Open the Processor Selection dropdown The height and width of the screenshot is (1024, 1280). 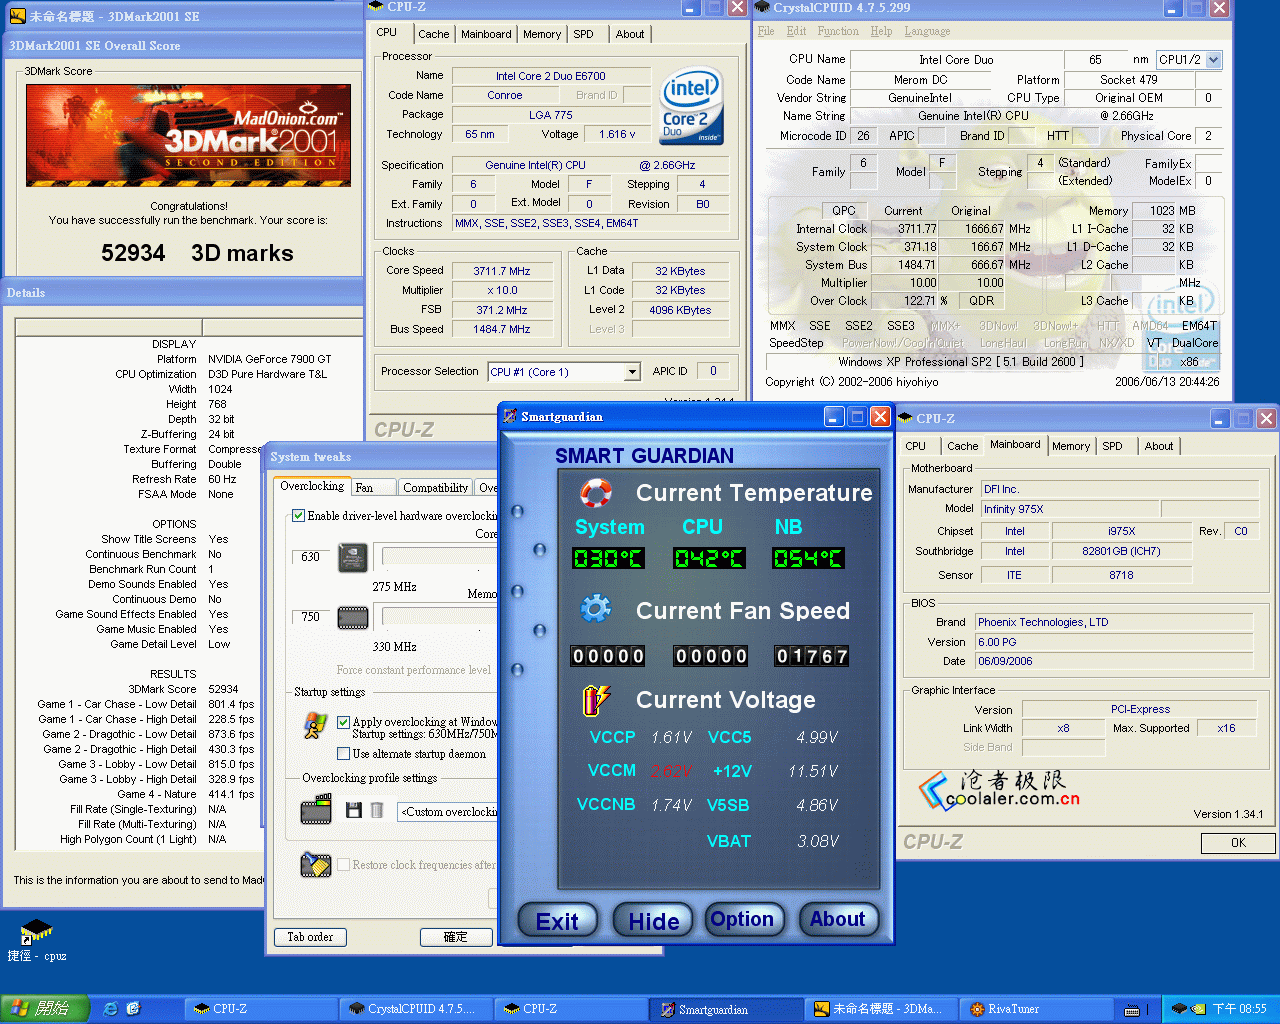coord(632,372)
